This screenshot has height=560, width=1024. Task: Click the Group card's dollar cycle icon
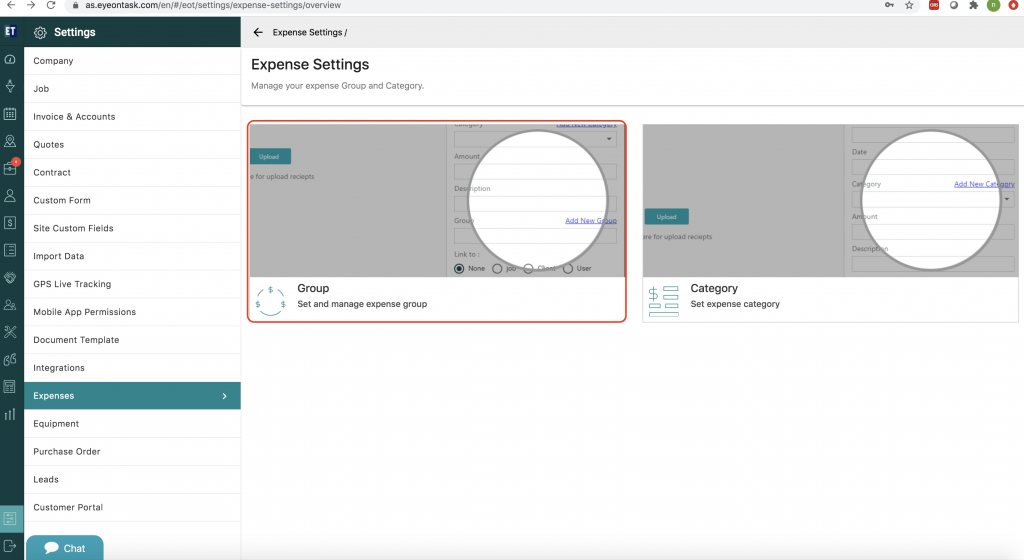click(270, 301)
